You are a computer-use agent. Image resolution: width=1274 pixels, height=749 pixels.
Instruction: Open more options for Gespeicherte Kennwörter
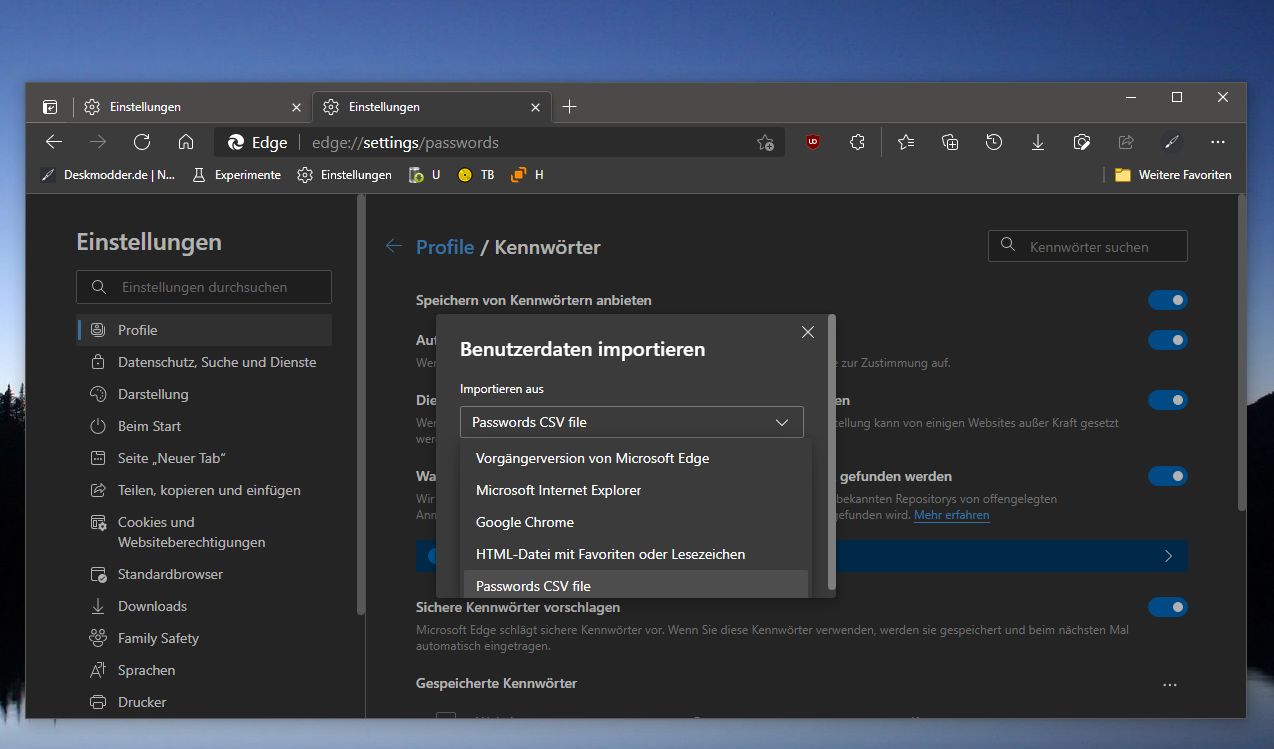tap(1170, 685)
